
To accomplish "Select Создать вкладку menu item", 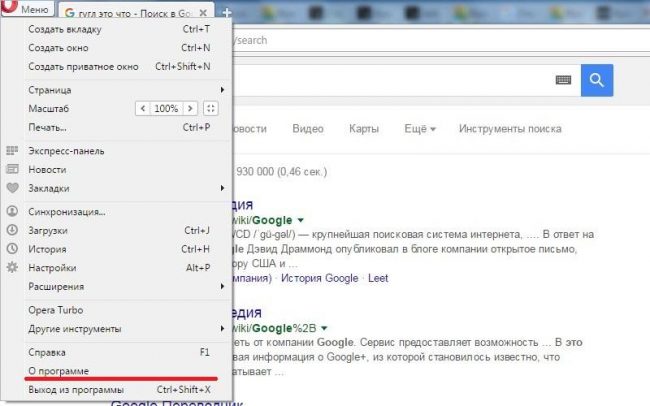I will (x=119, y=29).
